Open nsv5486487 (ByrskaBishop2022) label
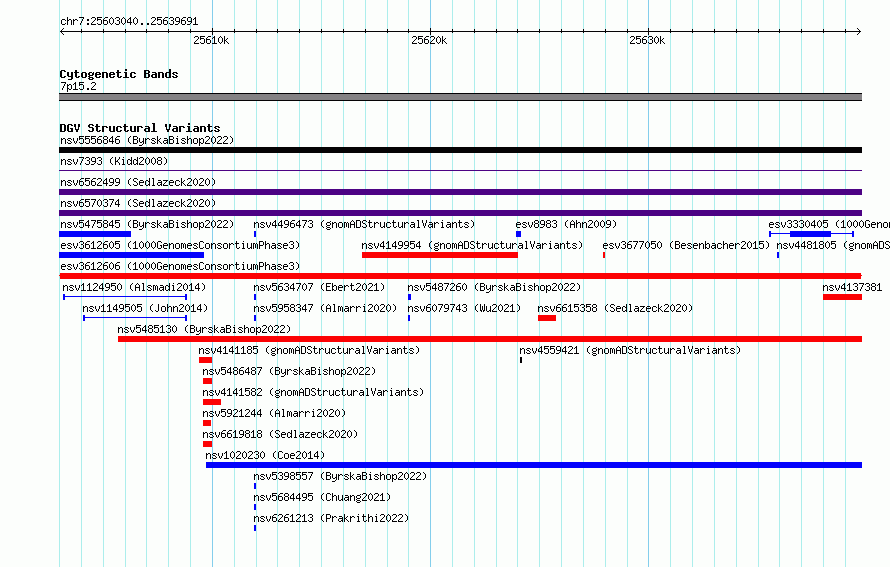Viewport: 890px width, 567px height. point(289,371)
